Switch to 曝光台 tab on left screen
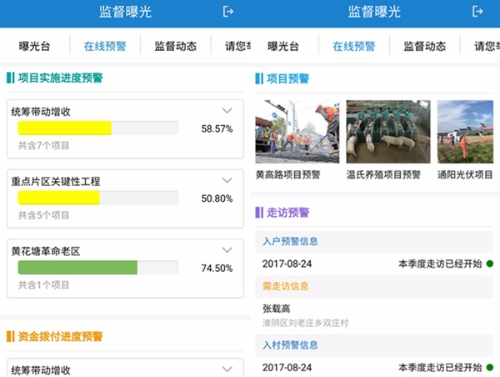The image size is (500, 377). pyautogui.click(x=34, y=46)
